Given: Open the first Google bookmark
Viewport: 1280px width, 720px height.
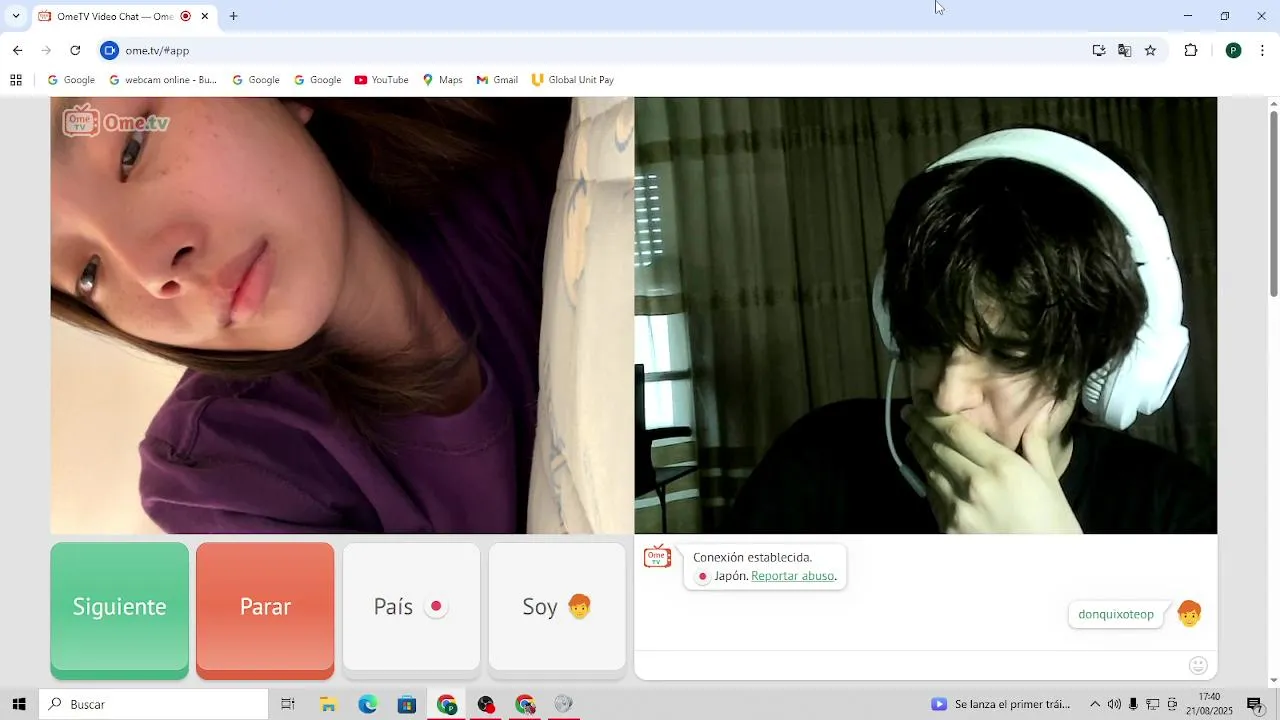Looking at the screenshot, I should tap(71, 80).
